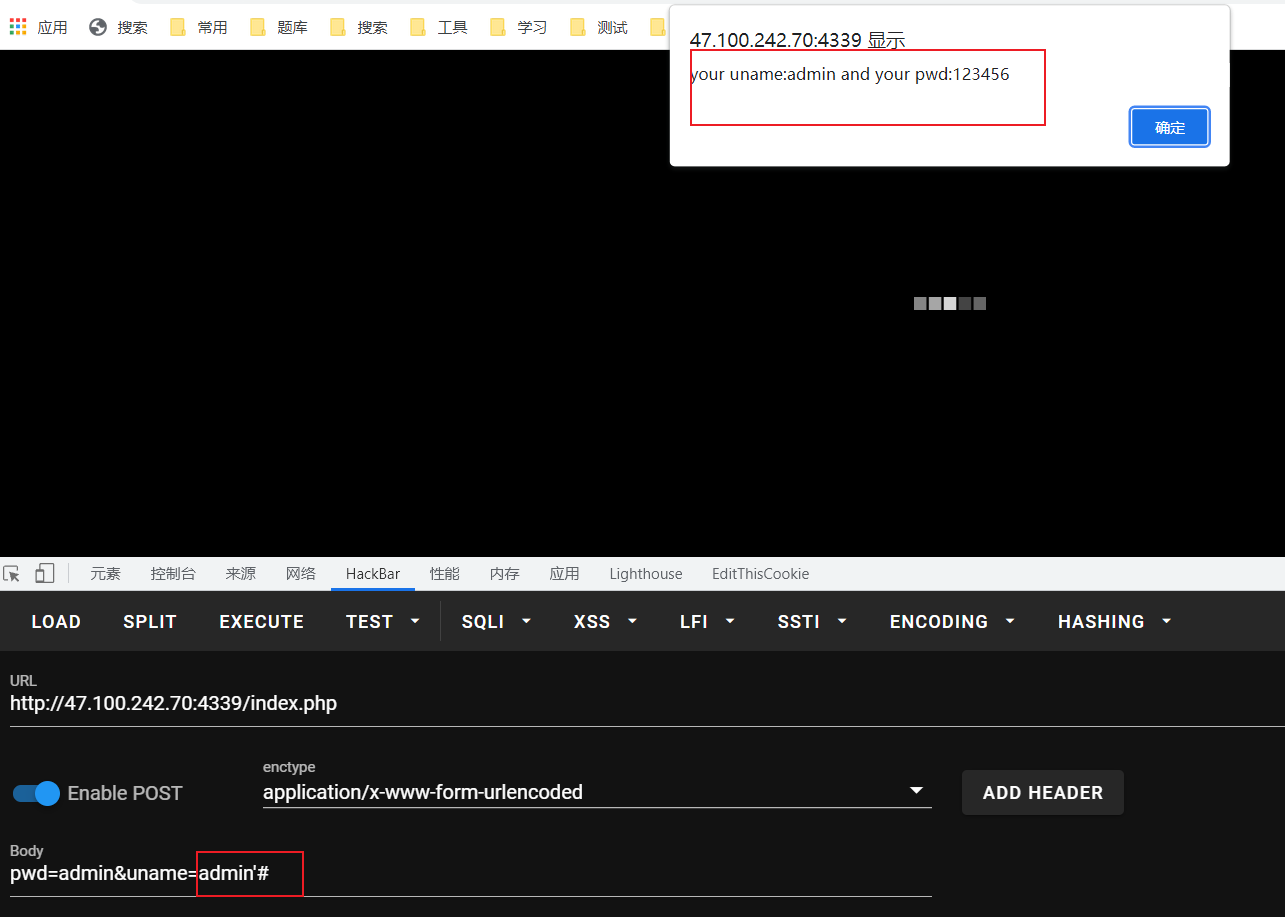Expand the XSS dropdown menu

click(605, 621)
